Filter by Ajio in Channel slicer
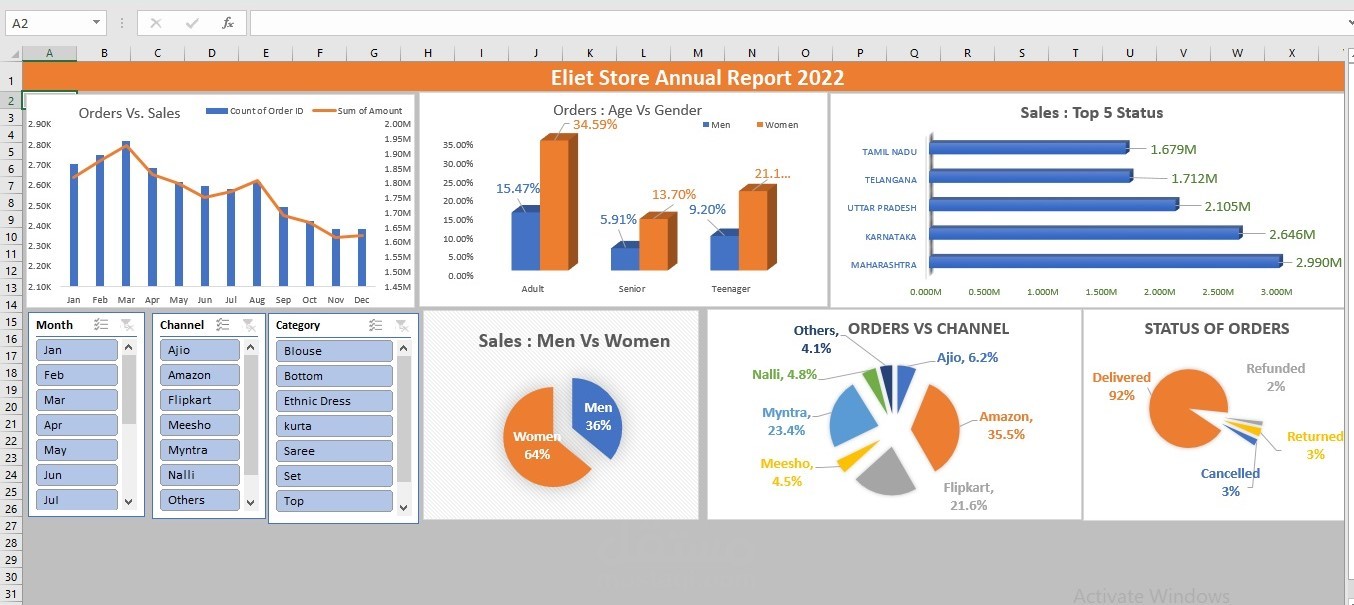This screenshot has width=1354, height=605. coord(199,350)
